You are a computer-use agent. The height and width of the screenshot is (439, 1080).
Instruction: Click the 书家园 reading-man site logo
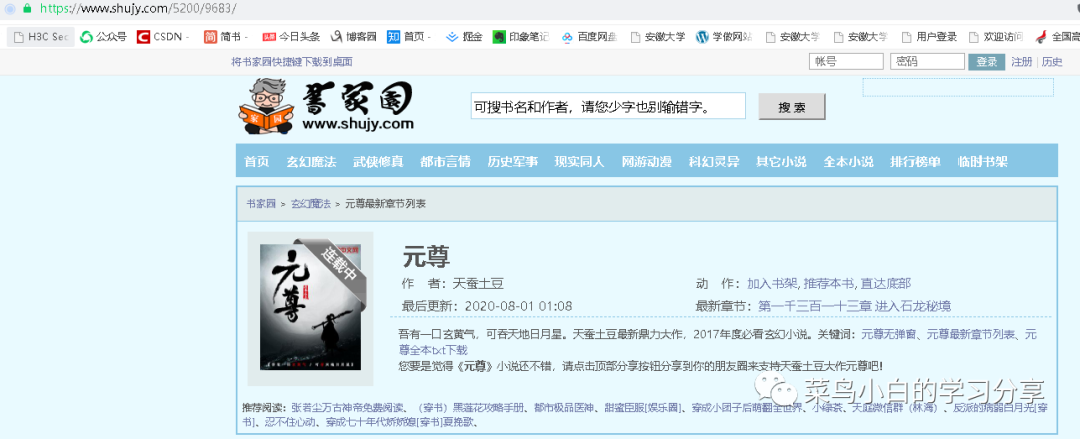point(326,108)
